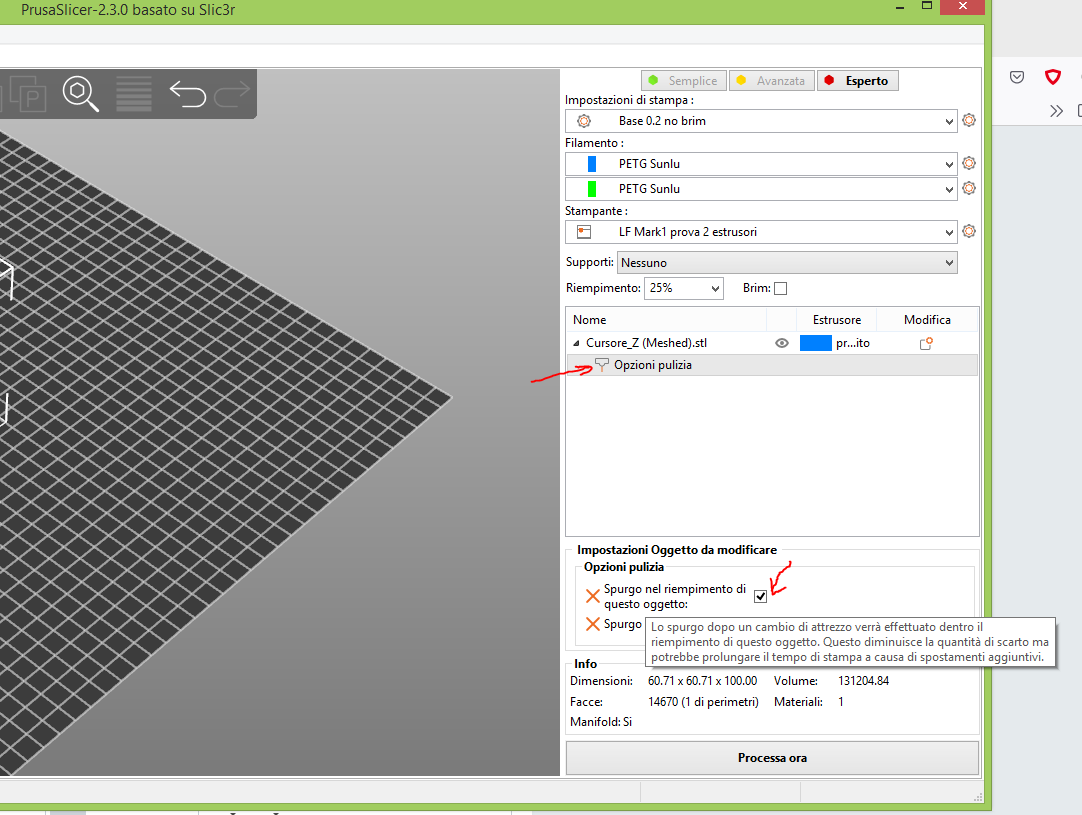The image size is (1082, 815).
Task: Click the Pocket icon in the browser toolbar
Action: pos(1016,77)
